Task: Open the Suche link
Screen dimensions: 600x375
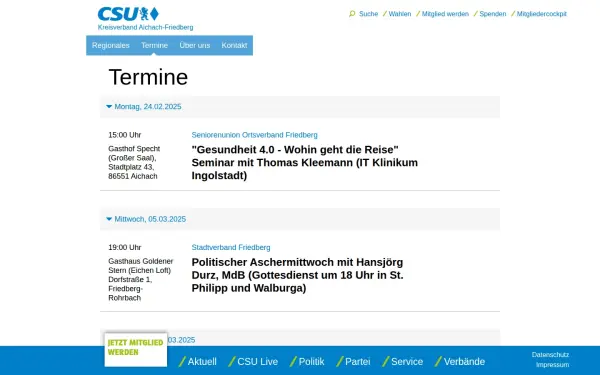Action: (368, 14)
